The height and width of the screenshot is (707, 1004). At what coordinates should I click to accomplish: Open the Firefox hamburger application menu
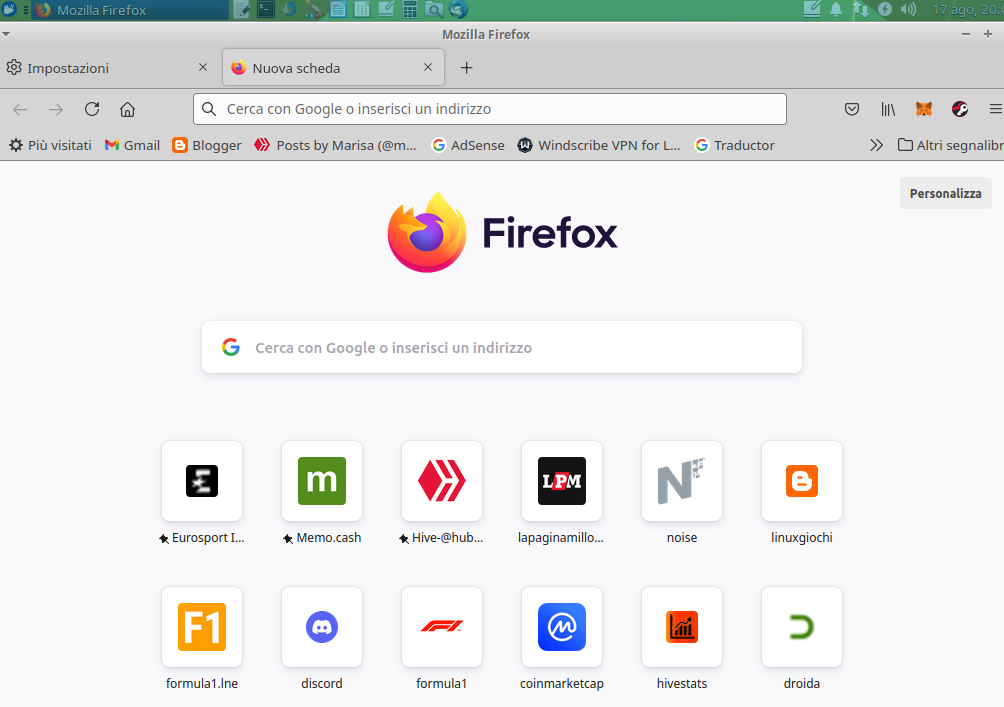point(995,110)
